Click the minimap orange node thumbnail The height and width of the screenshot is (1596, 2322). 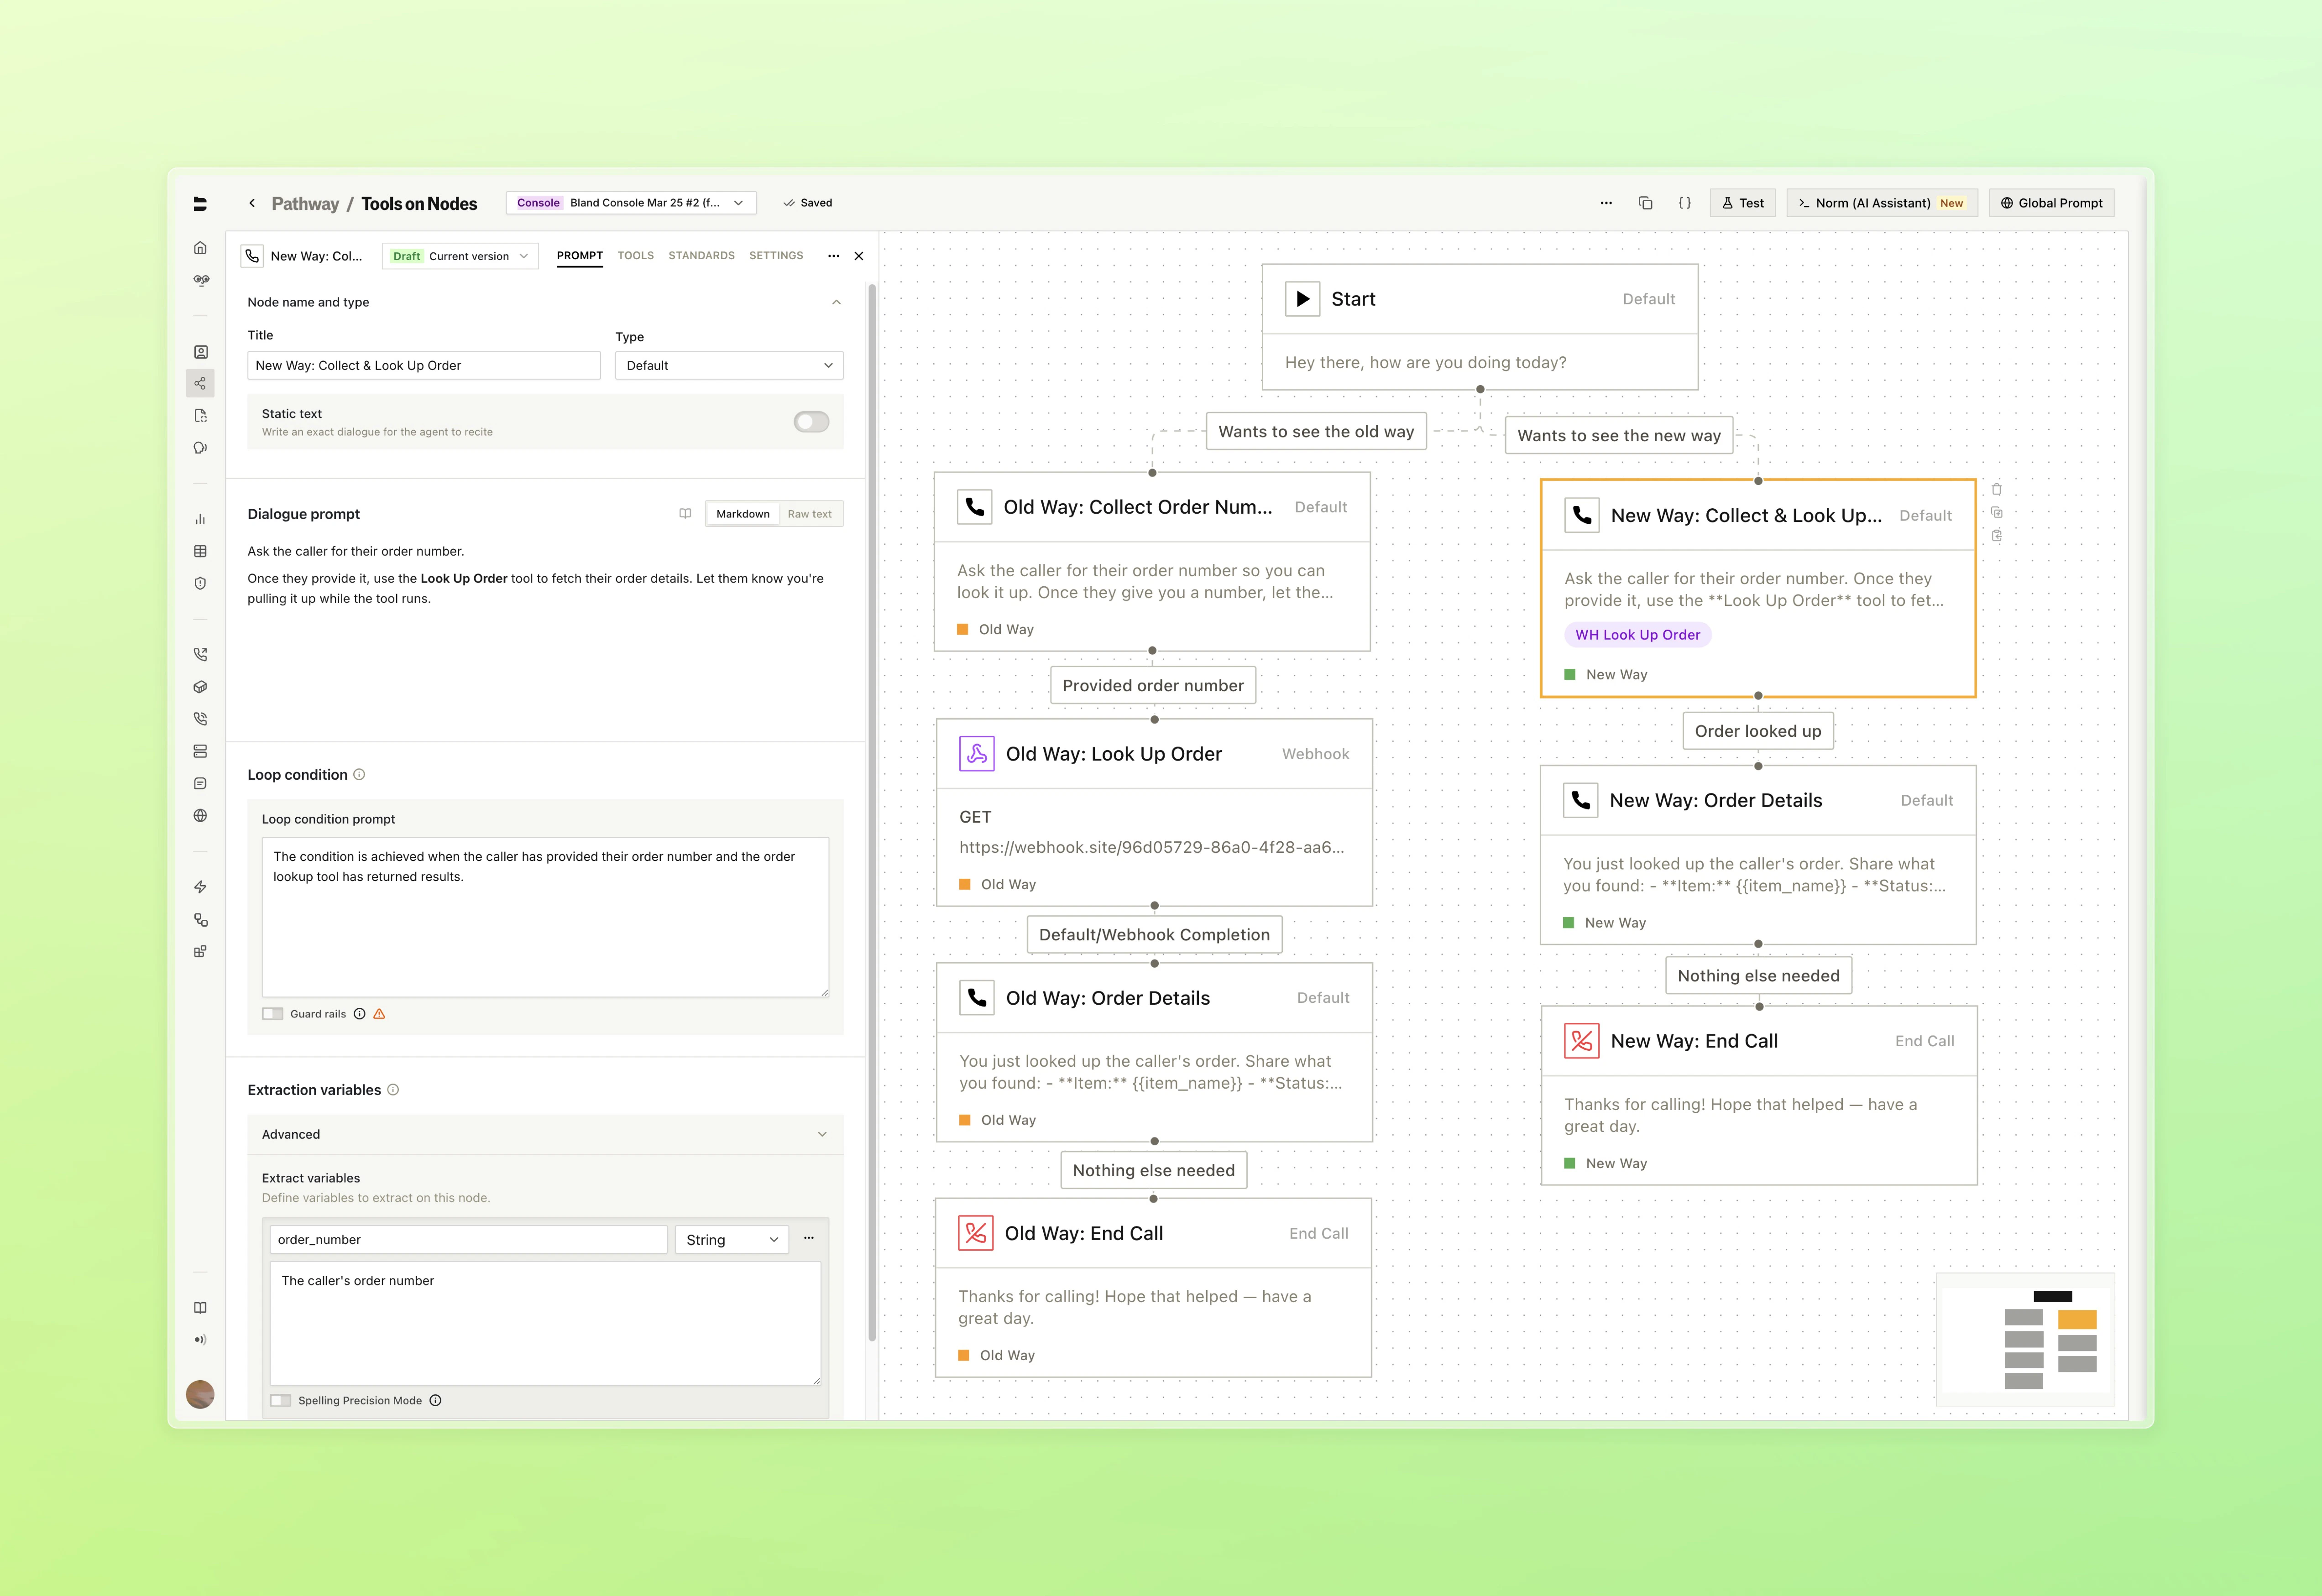(x=2076, y=1319)
